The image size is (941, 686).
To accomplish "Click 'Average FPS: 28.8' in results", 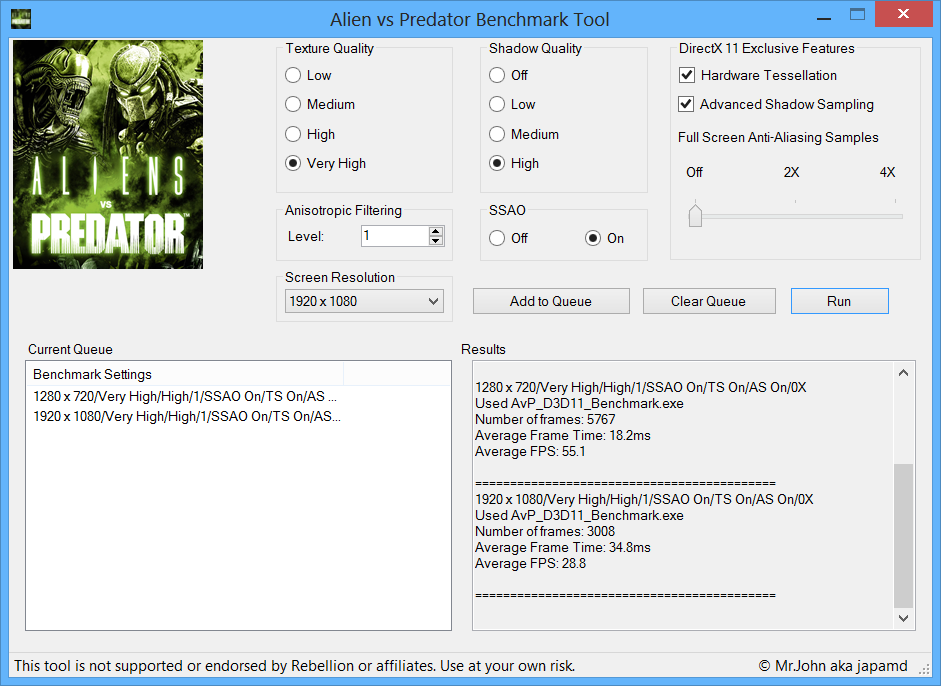I will 531,564.
